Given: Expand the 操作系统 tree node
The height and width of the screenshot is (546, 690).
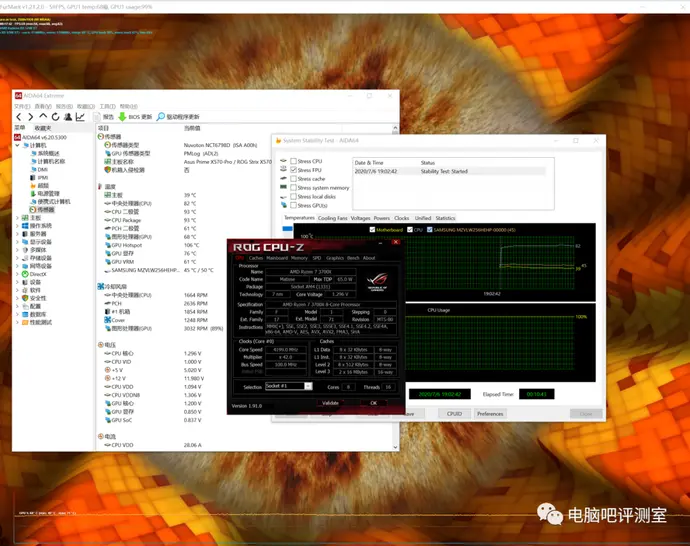Looking at the screenshot, I should click(17, 225).
